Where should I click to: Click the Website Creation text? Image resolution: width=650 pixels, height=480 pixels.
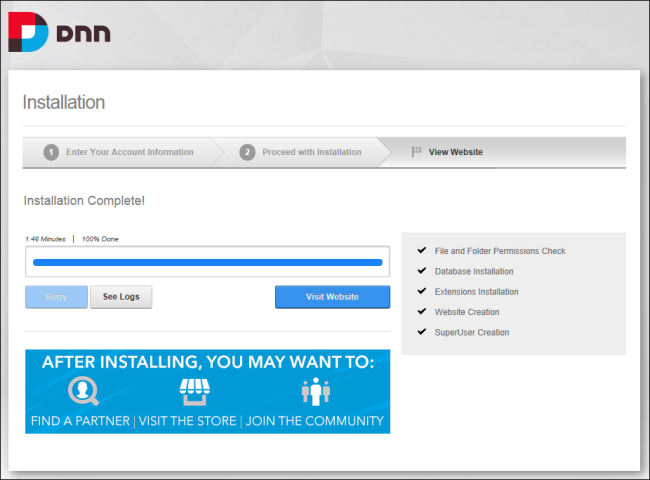click(467, 312)
